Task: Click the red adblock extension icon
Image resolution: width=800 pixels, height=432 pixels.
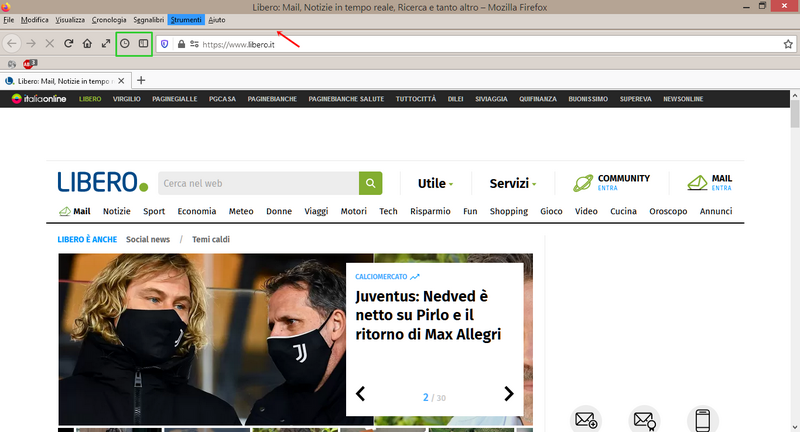Action: pyautogui.click(x=30, y=64)
